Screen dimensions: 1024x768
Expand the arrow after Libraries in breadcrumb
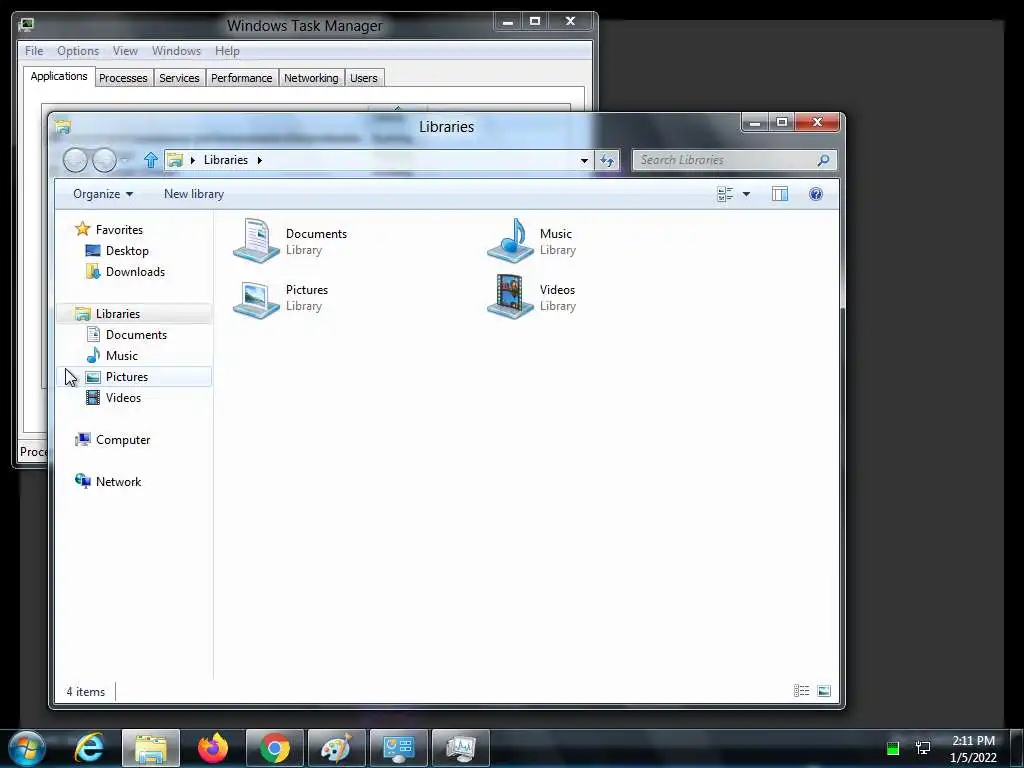pos(259,160)
